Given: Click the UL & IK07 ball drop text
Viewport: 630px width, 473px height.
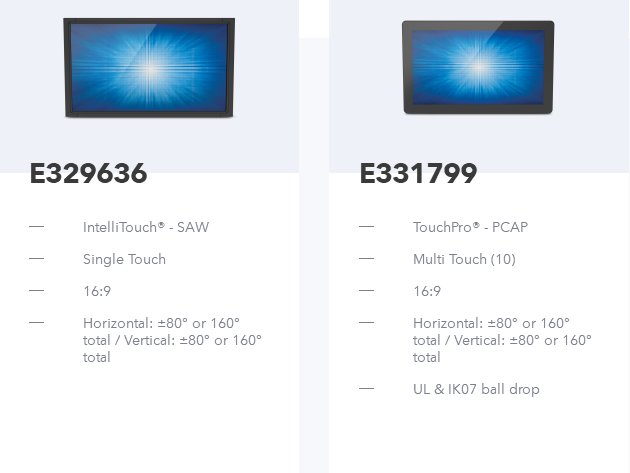Looking at the screenshot, I should click(476, 389).
